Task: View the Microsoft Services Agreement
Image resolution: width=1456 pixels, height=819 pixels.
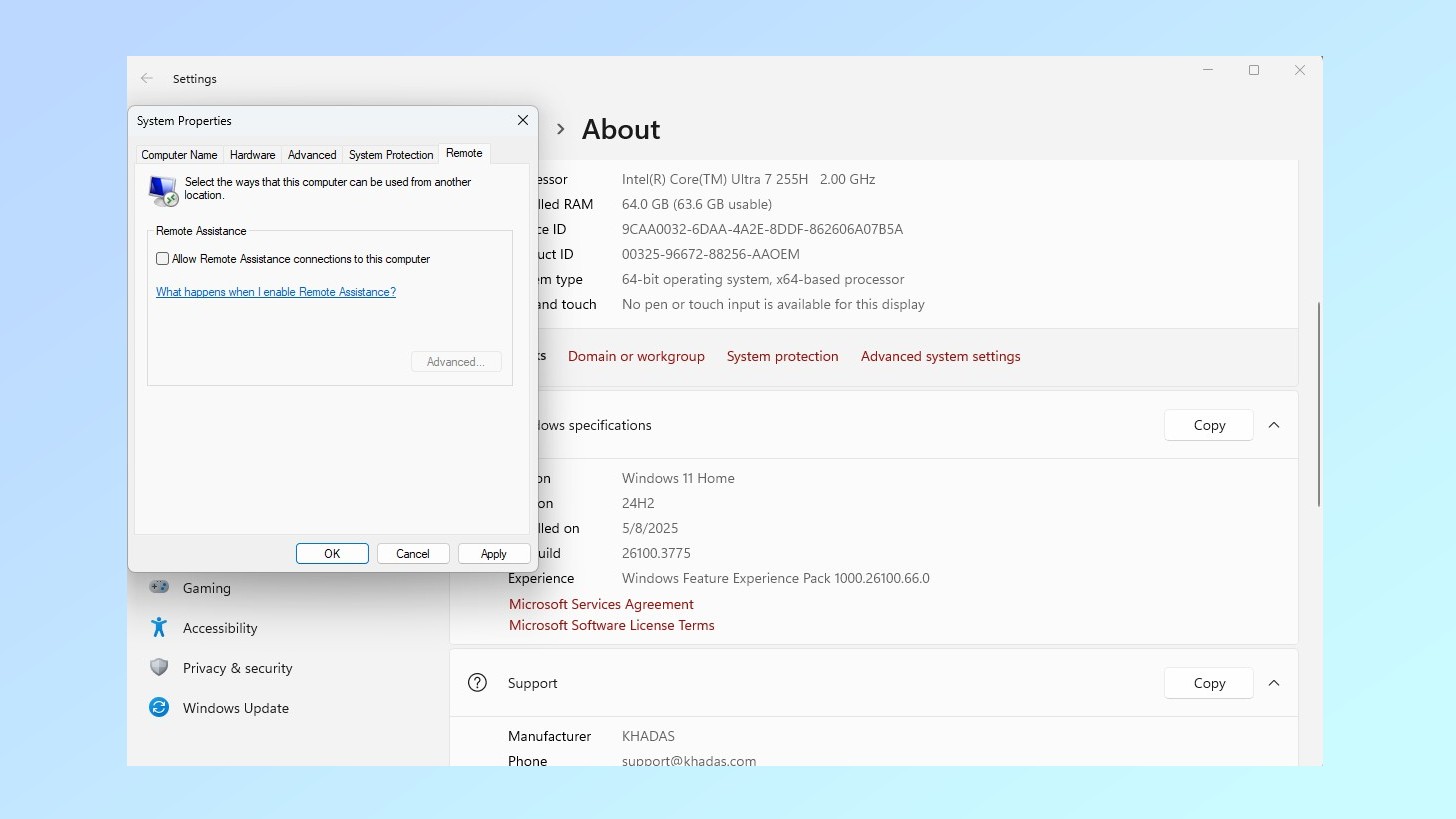Action: [601, 604]
